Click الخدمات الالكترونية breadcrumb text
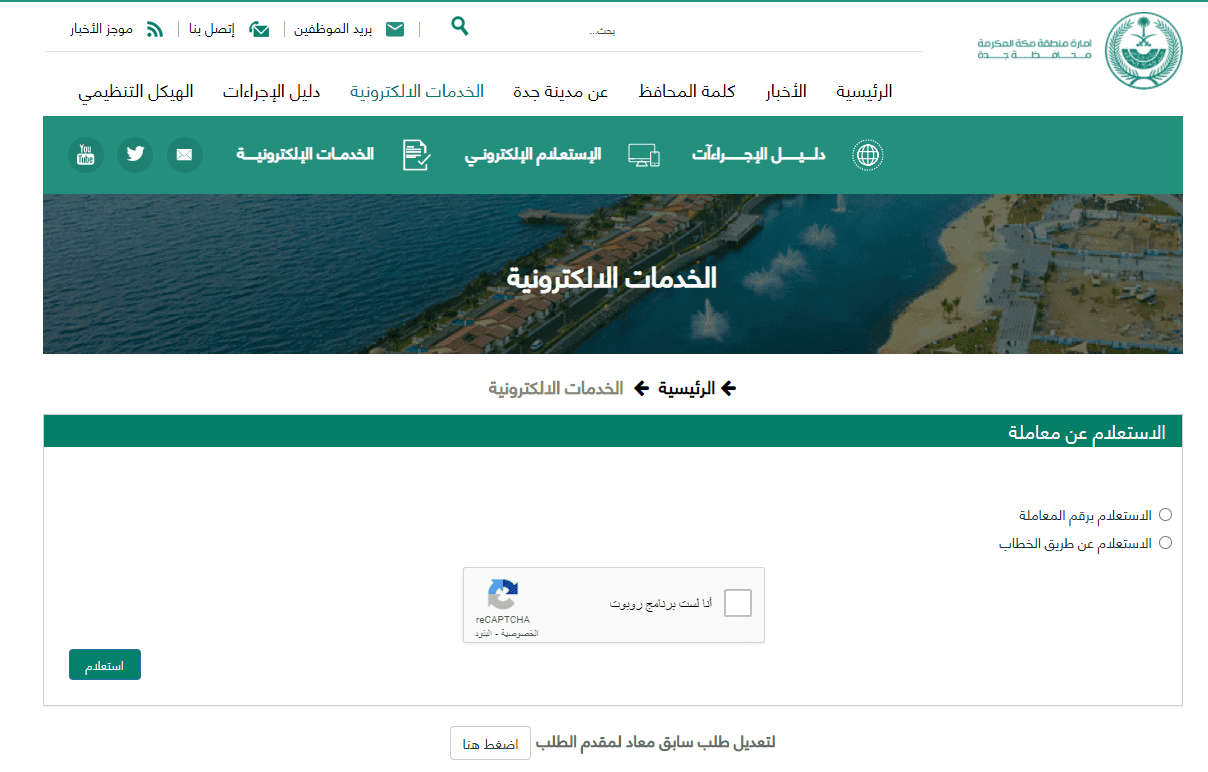The height and width of the screenshot is (772, 1208). pos(556,388)
